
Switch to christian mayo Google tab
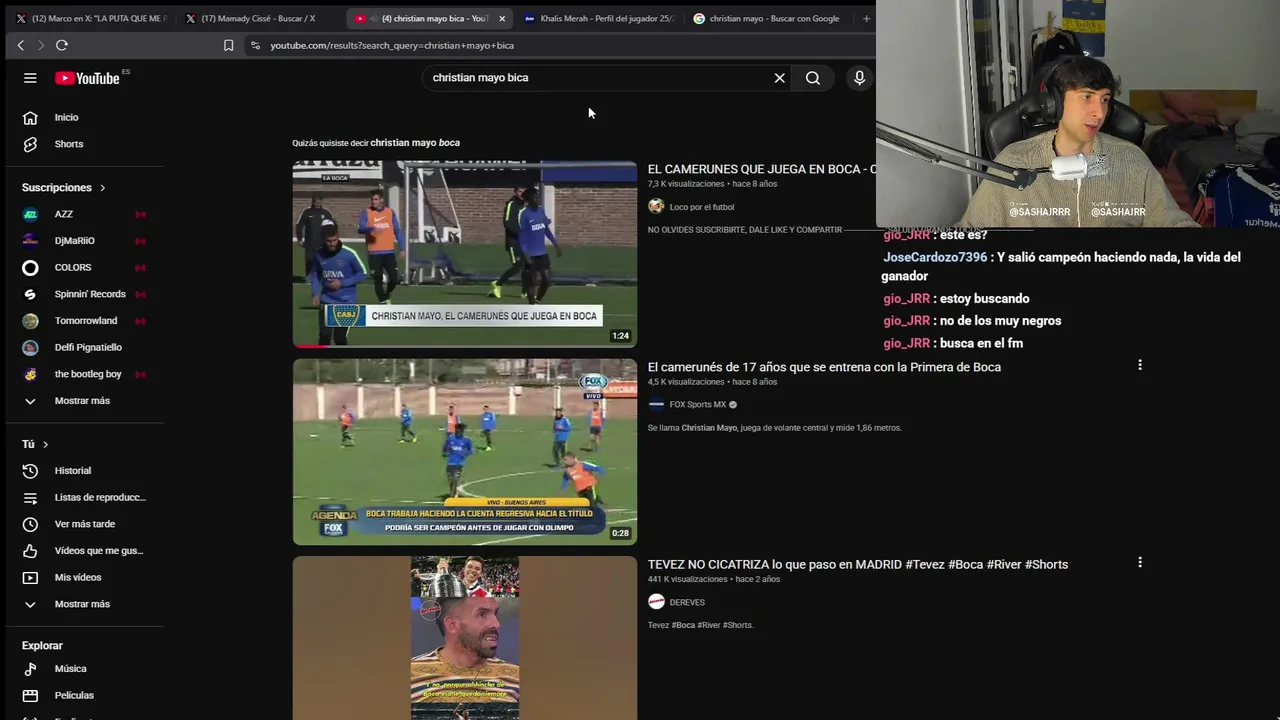pos(768,18)
